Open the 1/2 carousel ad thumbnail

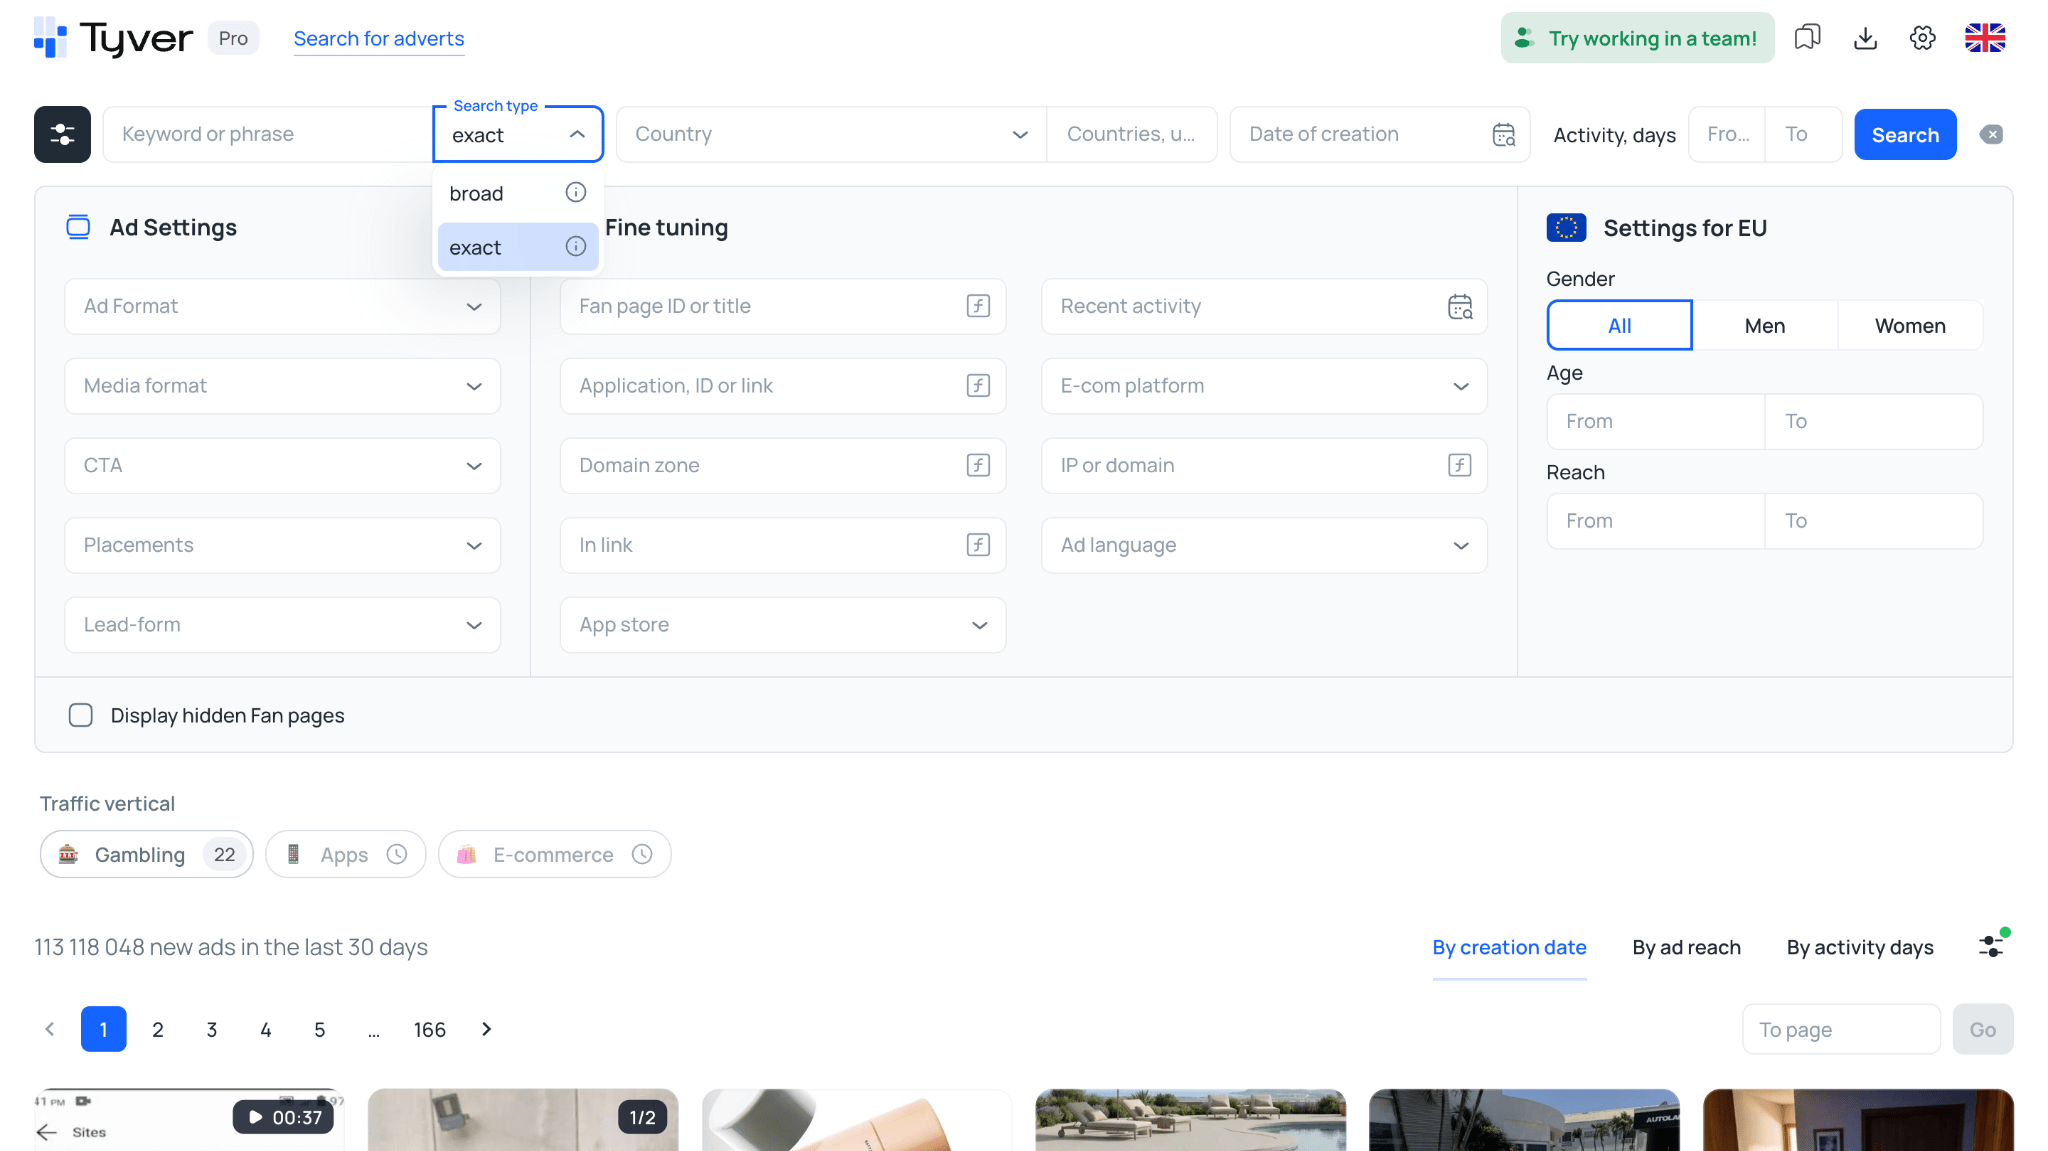coord(523,1119)
